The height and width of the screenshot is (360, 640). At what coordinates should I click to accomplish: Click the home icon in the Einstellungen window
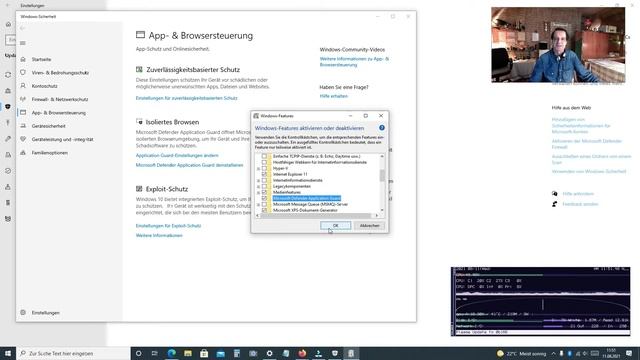tap(8, 24)
